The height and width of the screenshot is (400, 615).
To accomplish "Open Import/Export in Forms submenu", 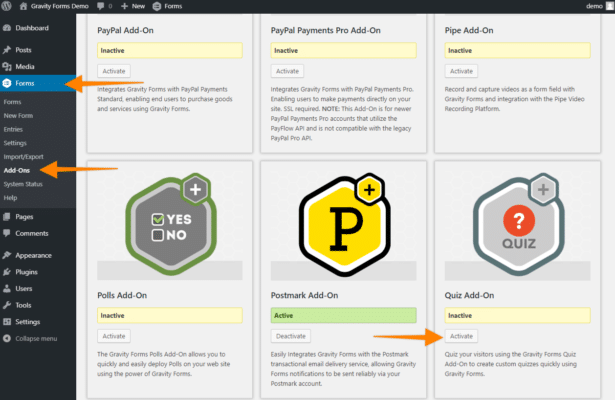I will [23, 156].
